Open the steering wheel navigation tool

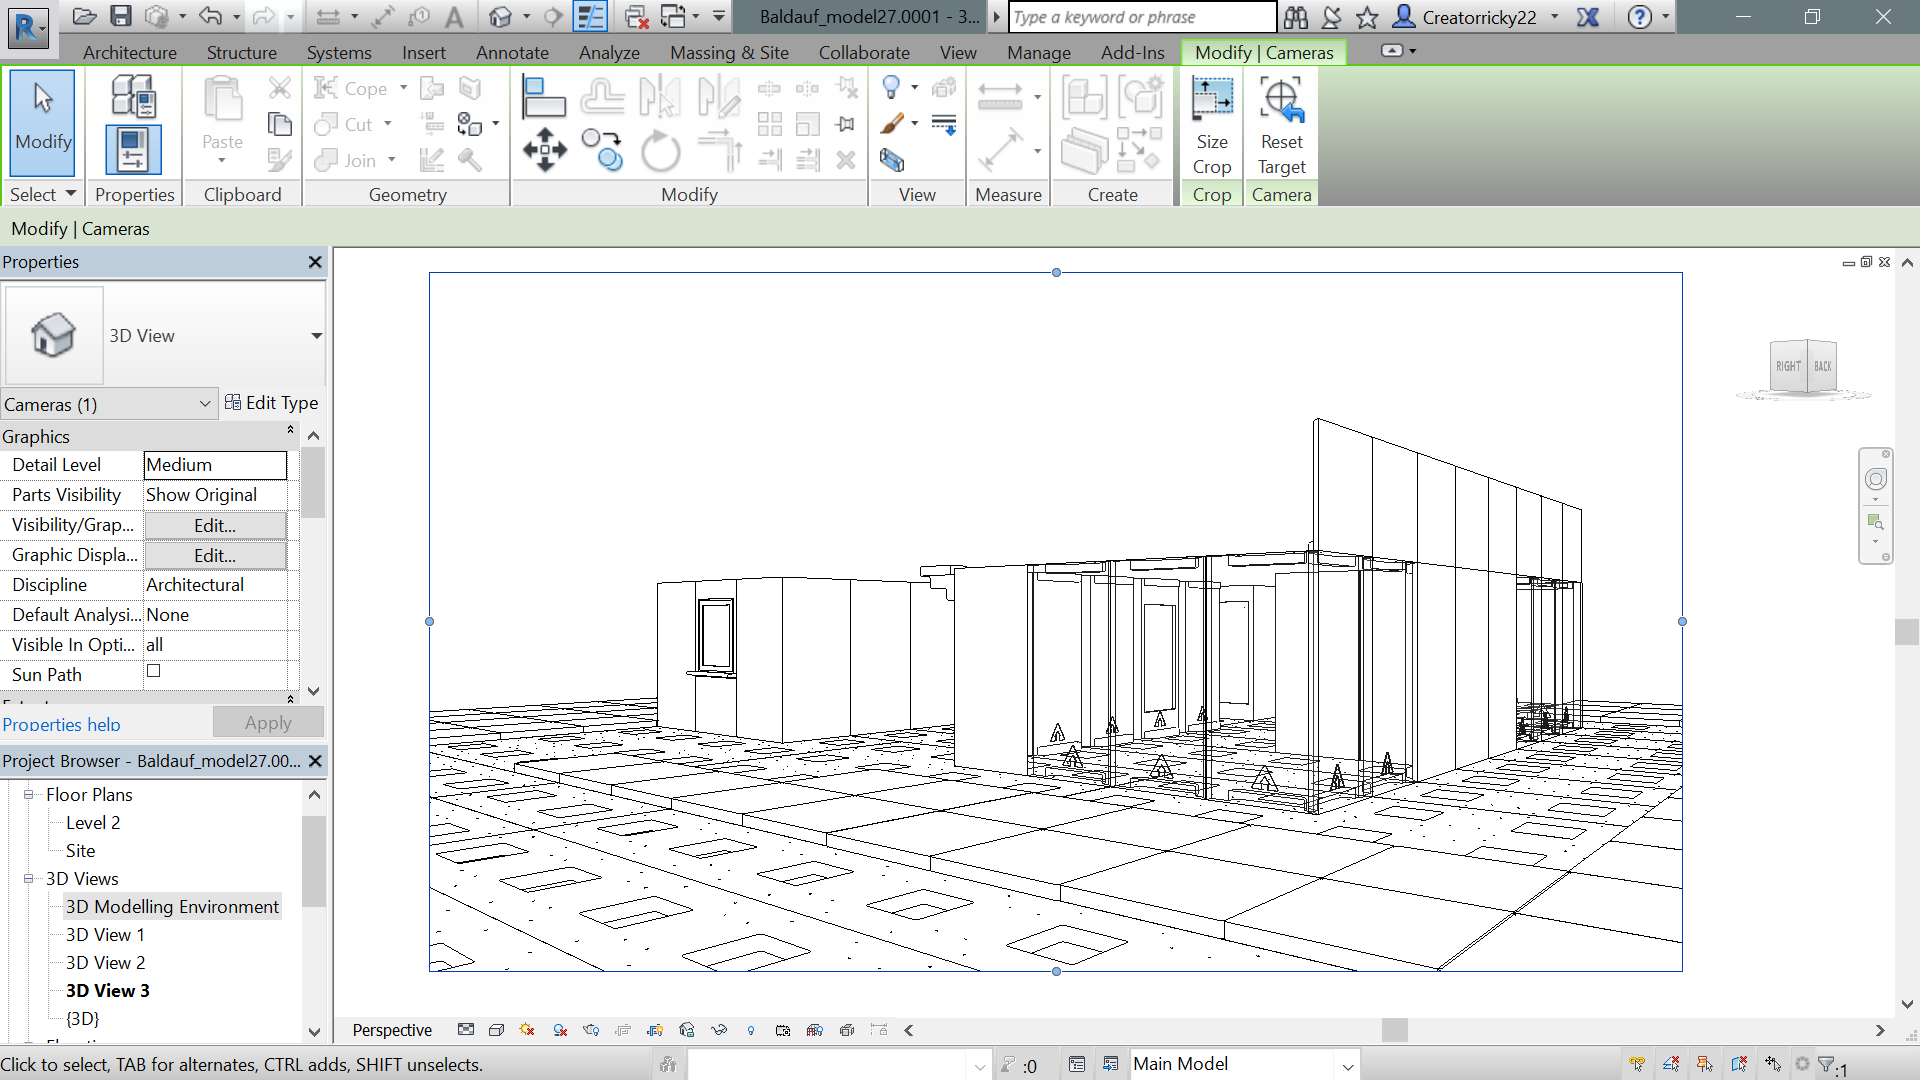1876,479
